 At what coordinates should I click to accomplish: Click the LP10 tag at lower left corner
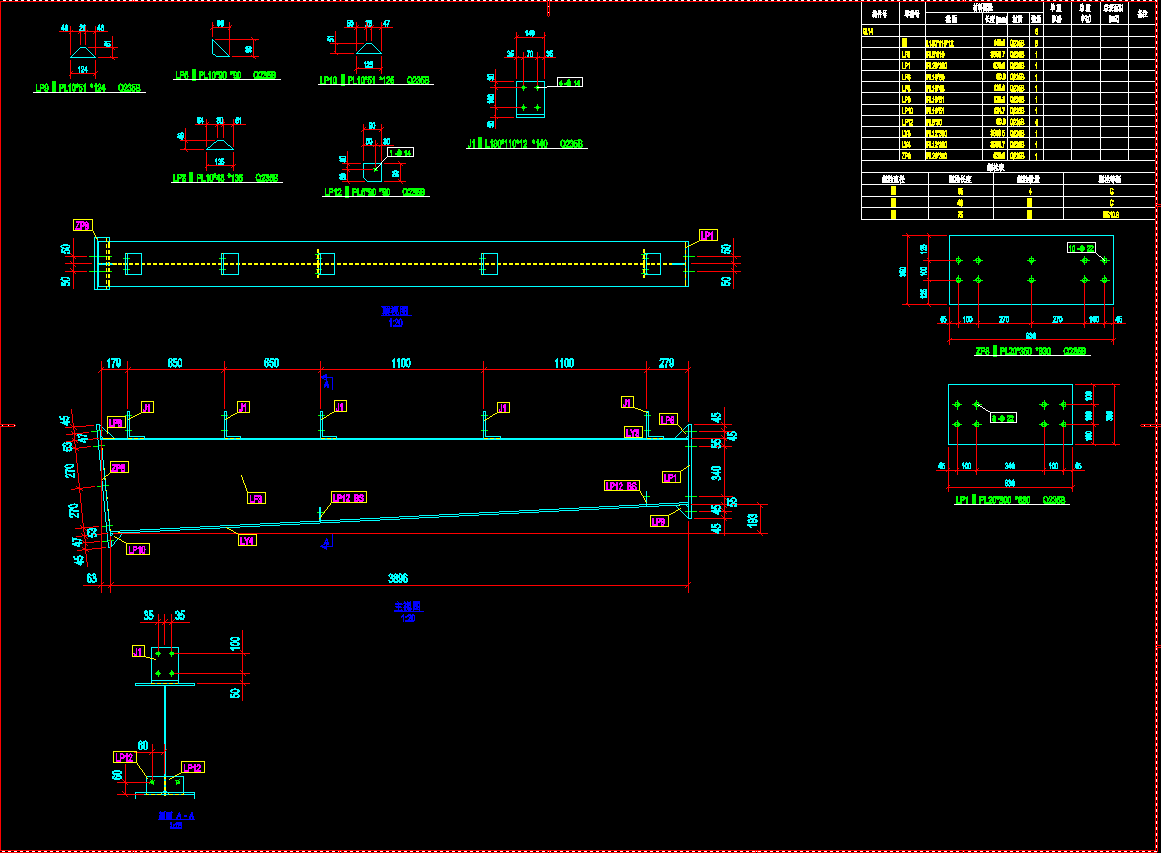pyautogui.click(x=138, y=549)
